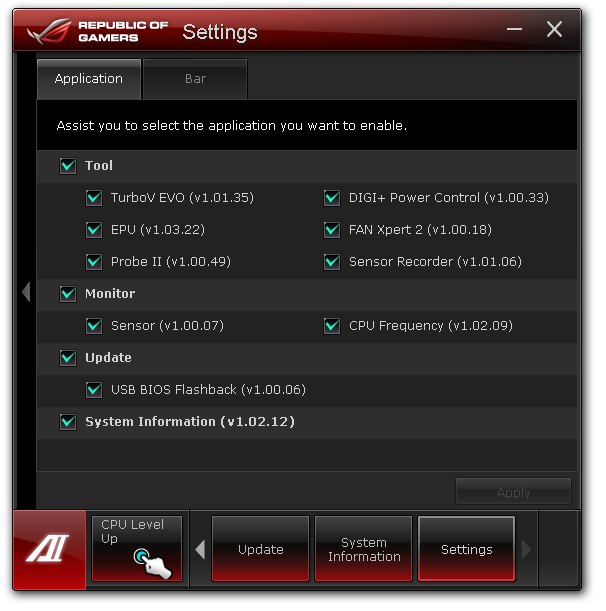Toggle the CPU Frequency checkbox
Viewport: 606px width, 611px height.
click(x=332, y=326)
